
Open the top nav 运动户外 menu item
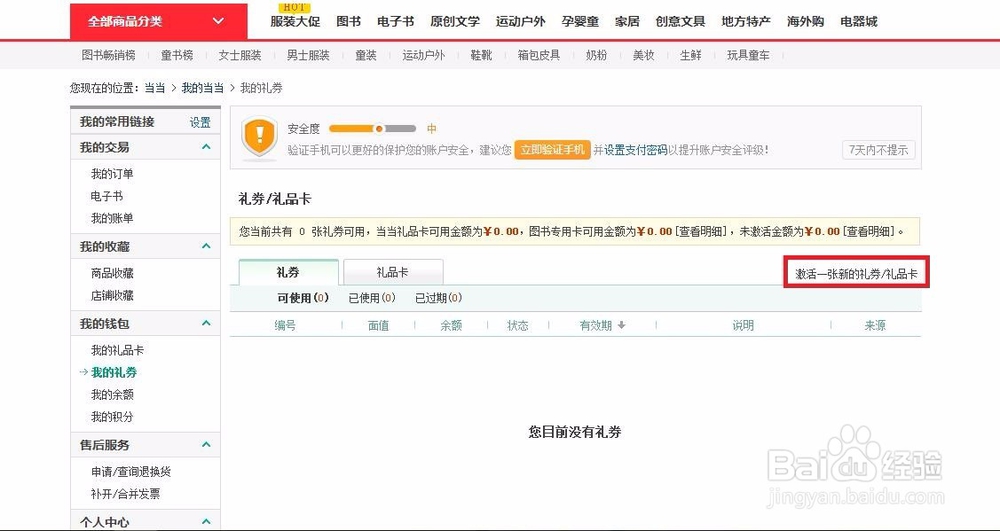520,22
